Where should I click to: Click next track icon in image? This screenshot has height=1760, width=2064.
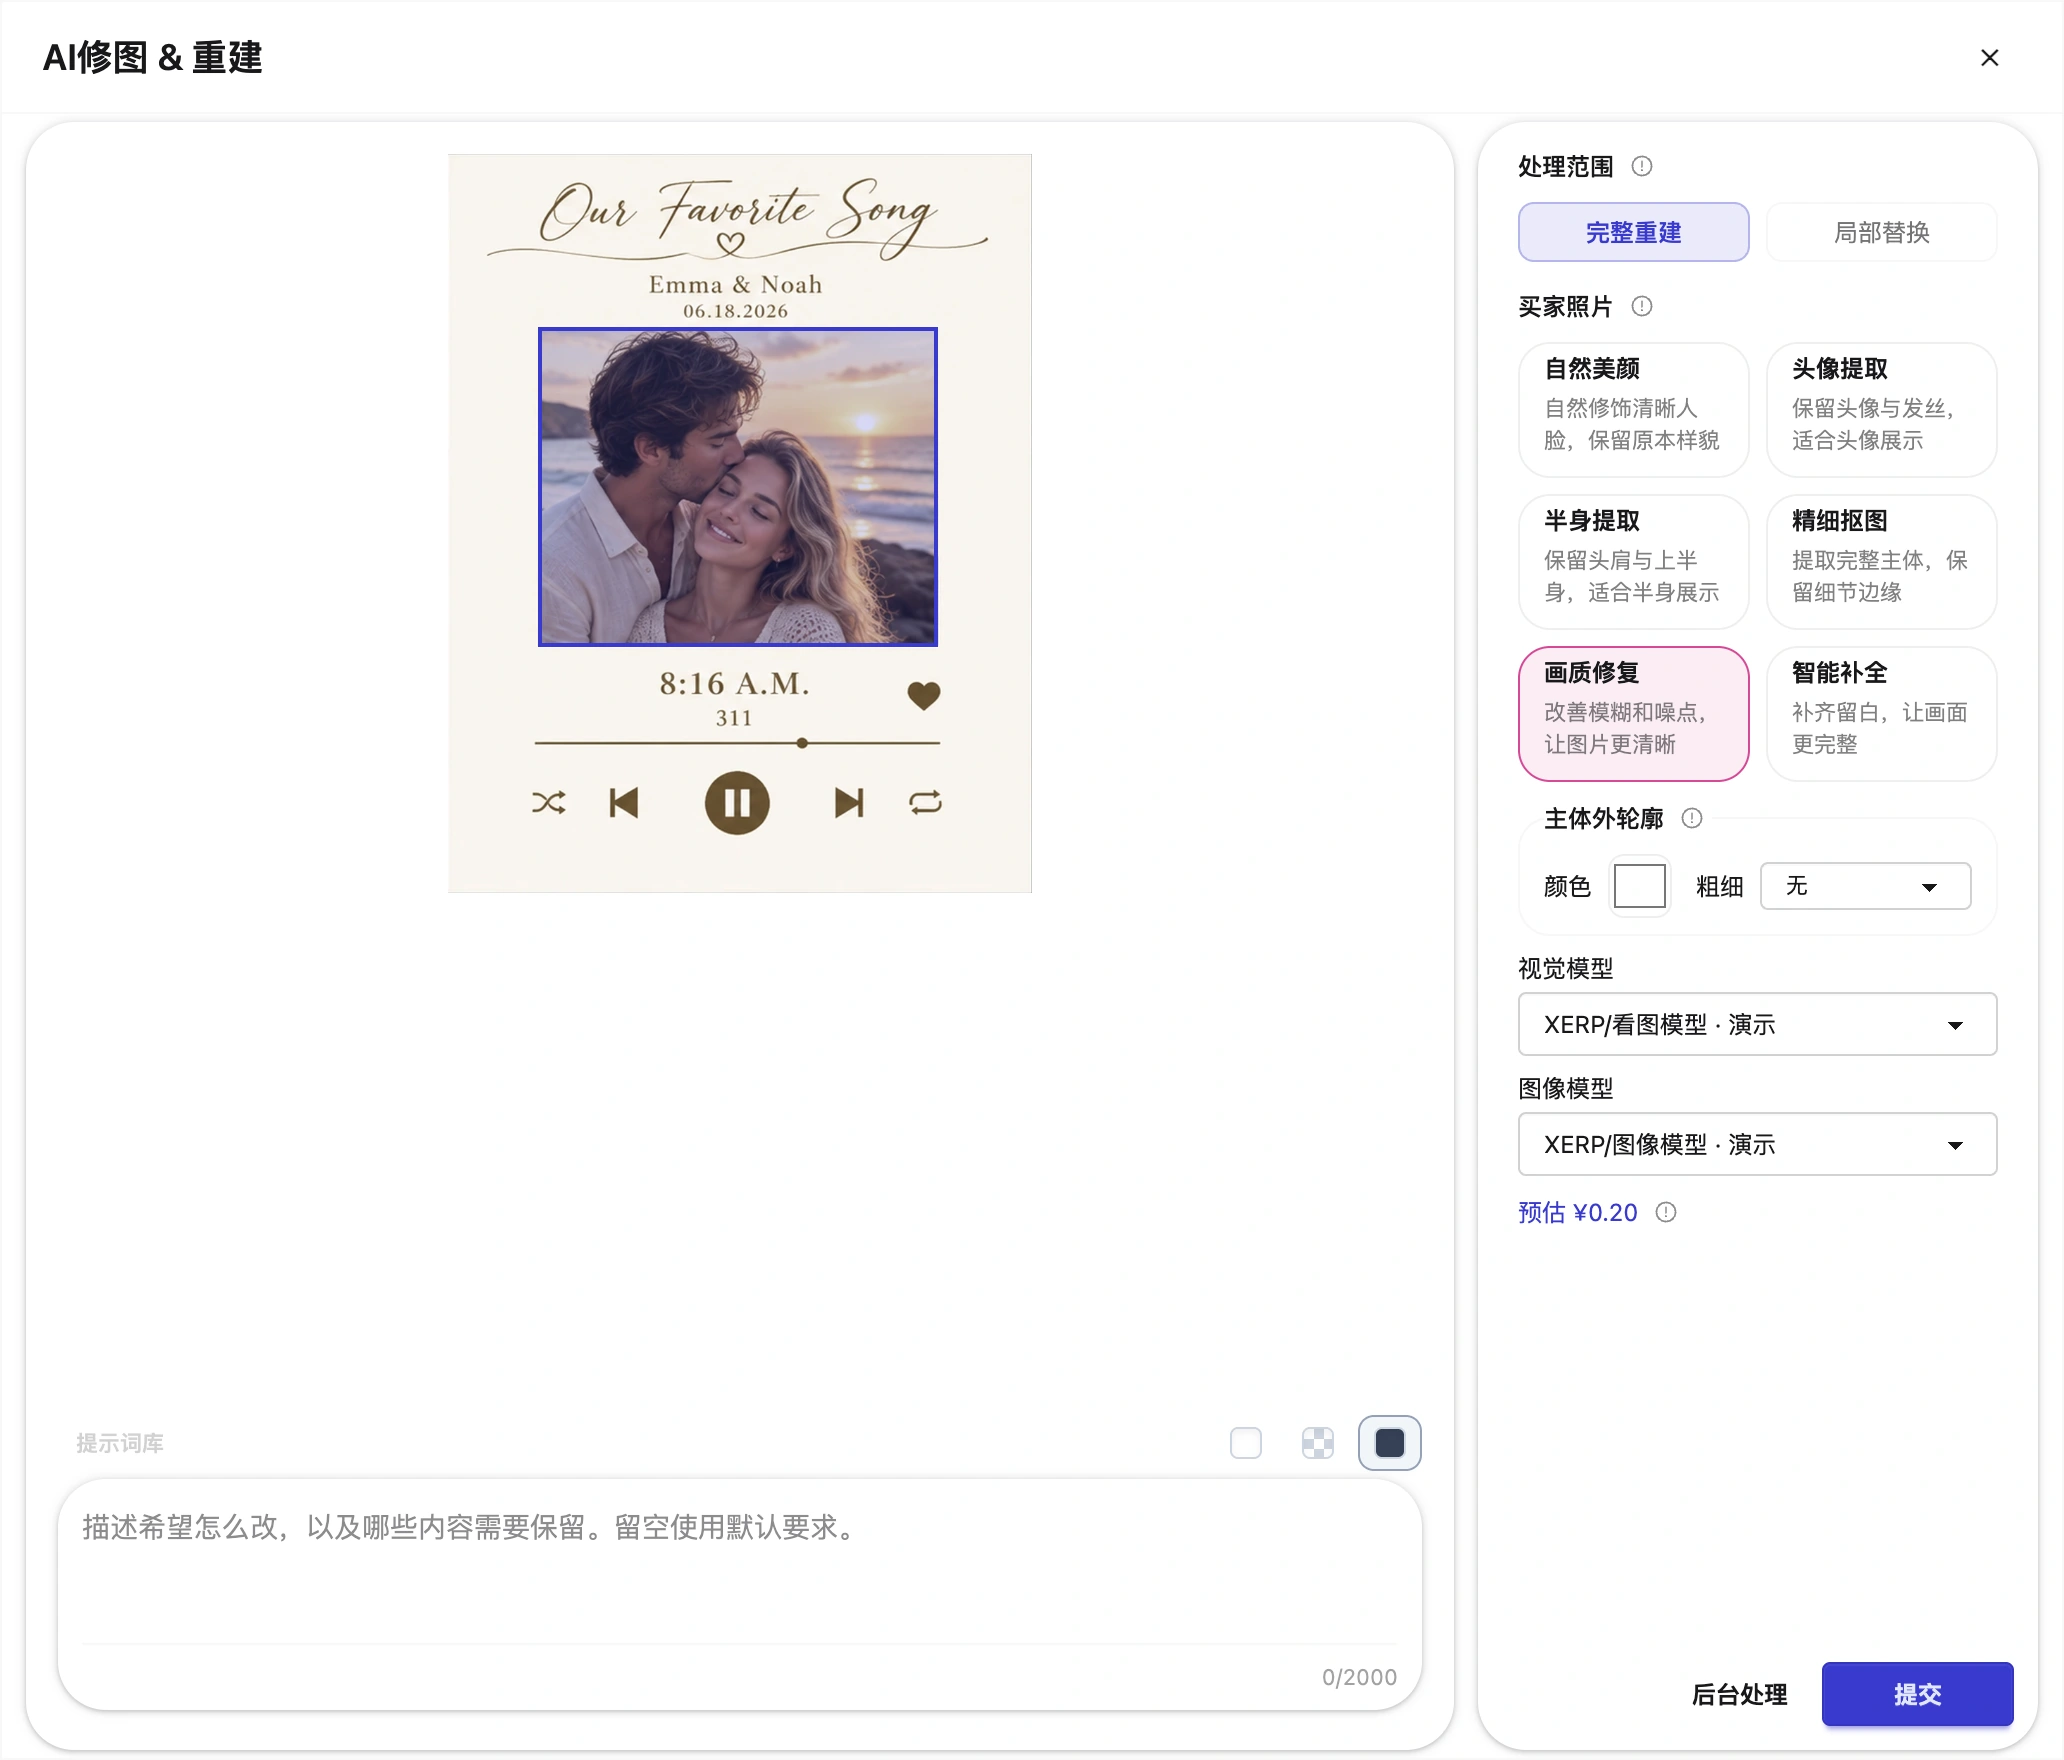click(x=849, y=802)
